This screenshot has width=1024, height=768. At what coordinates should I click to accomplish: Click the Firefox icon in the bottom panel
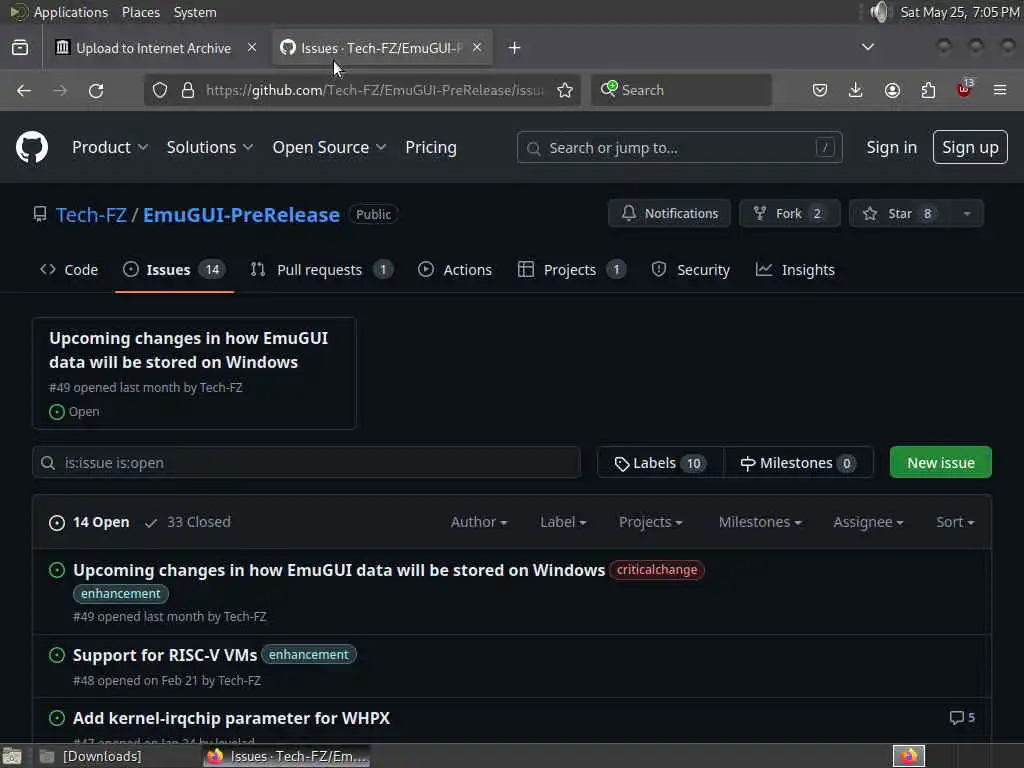909,756
